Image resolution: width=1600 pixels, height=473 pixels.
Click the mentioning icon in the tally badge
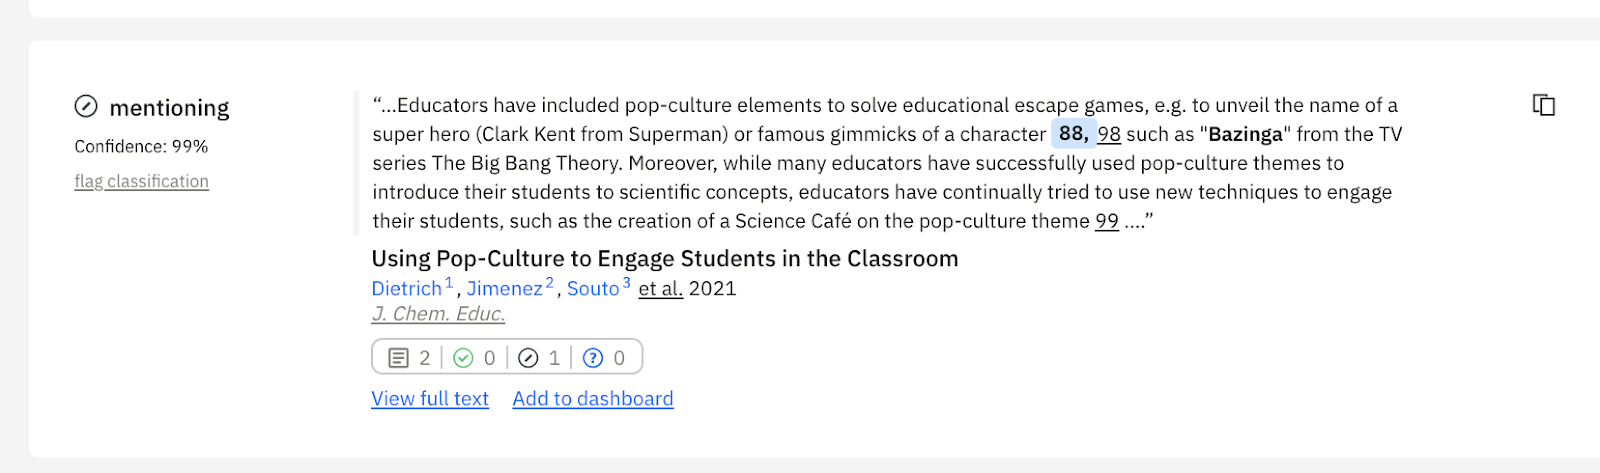click(x=528, y=358)
